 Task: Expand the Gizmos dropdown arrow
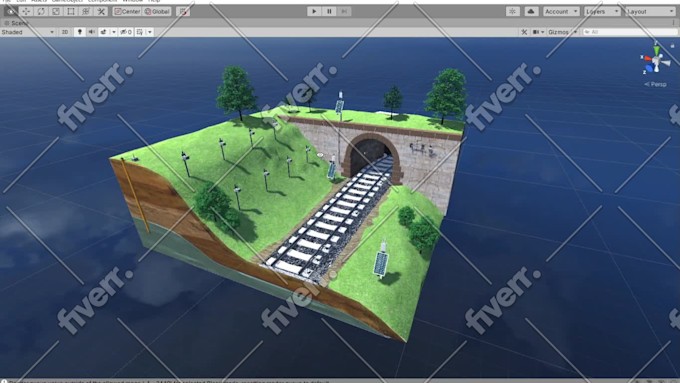(x=575, y=32)
